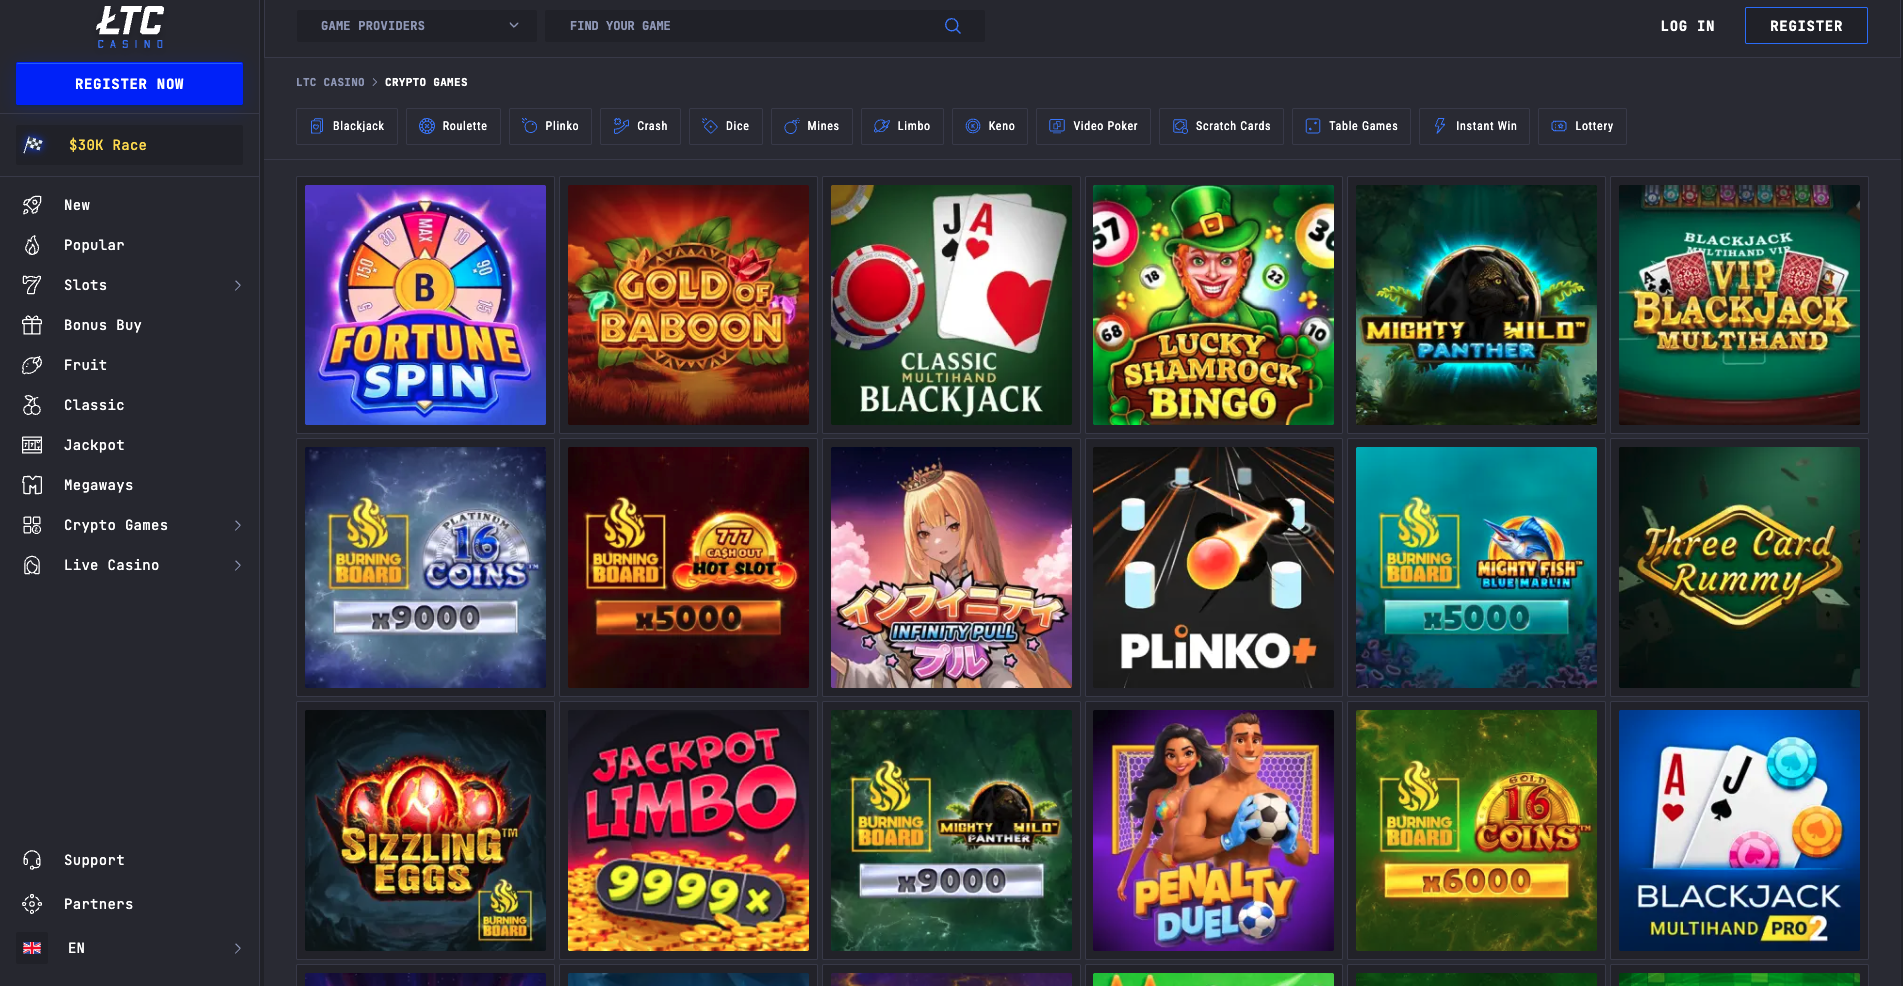1903x986 pixels.
Task: Click the Jackpot icon in sidebar
Action: coord(32,445)
